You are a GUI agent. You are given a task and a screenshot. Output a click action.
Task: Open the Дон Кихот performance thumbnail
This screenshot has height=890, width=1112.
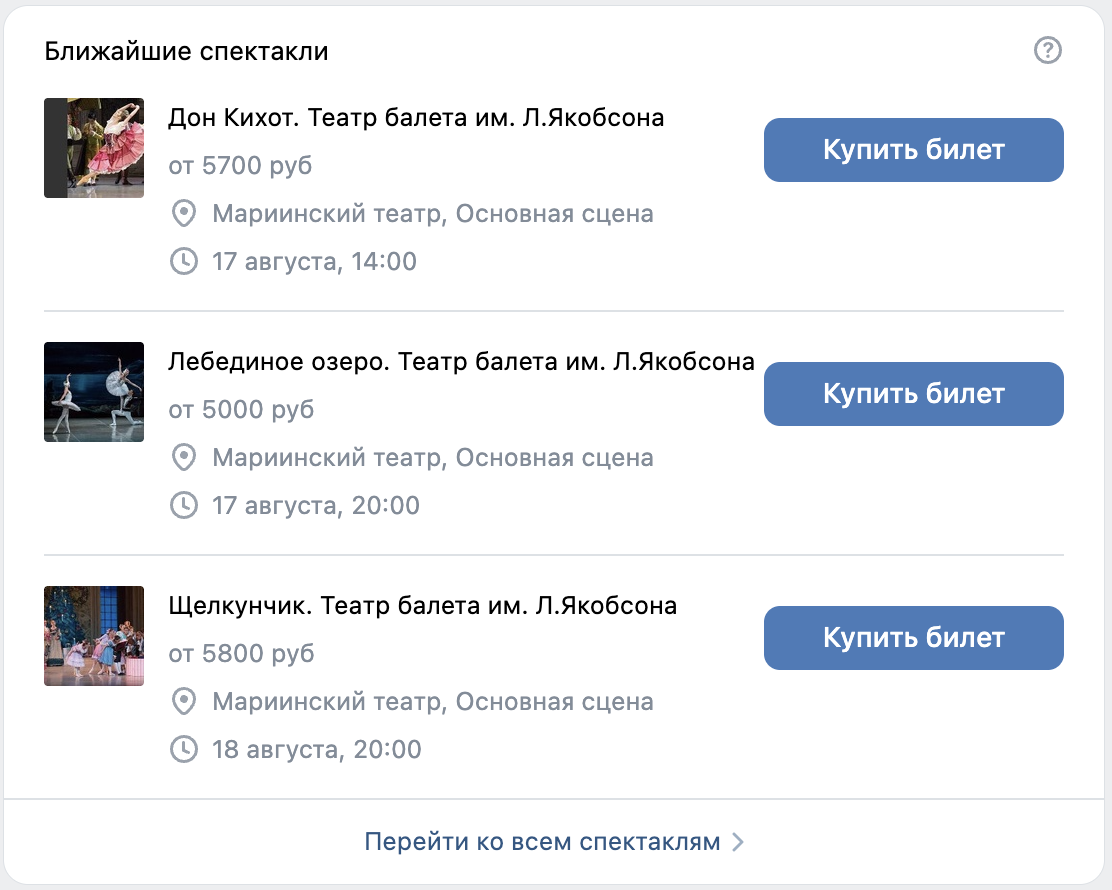(94, 148)
